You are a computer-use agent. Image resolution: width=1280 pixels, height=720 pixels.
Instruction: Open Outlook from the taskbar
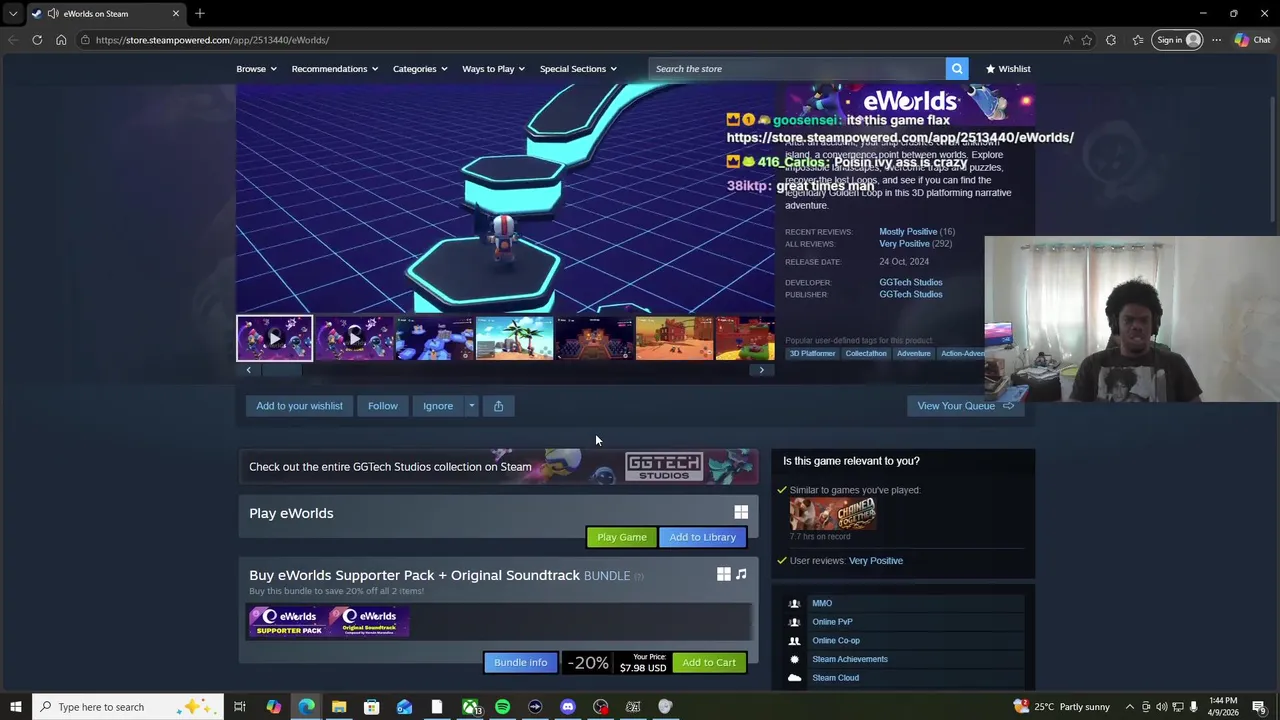404,707
